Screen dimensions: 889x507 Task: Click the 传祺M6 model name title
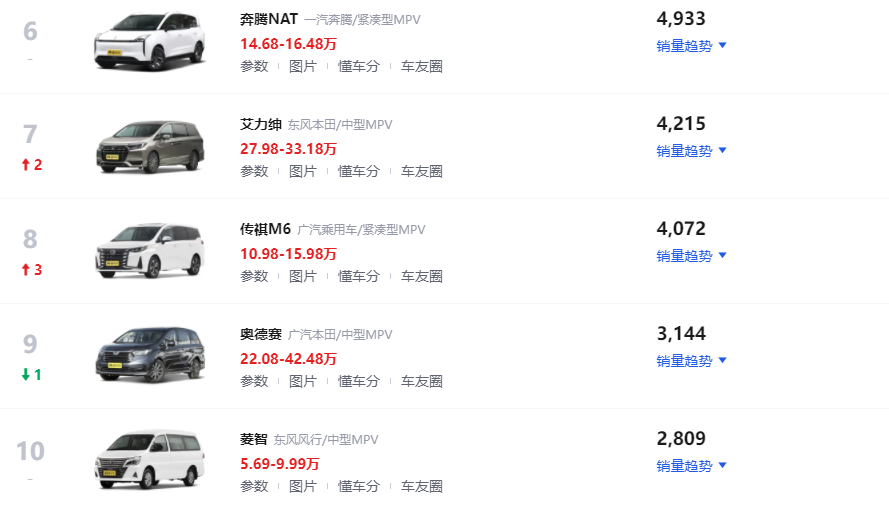(x=265, y=229)
